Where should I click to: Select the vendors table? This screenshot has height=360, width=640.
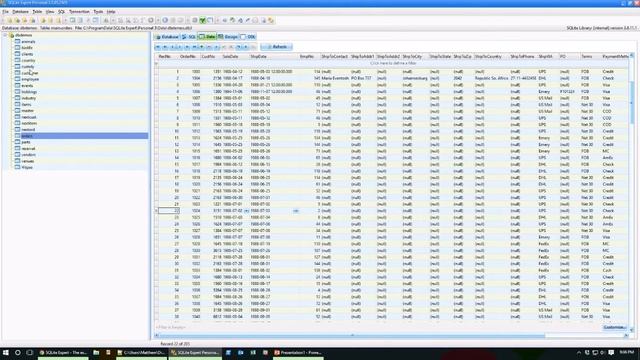click(x=28, y=155)
